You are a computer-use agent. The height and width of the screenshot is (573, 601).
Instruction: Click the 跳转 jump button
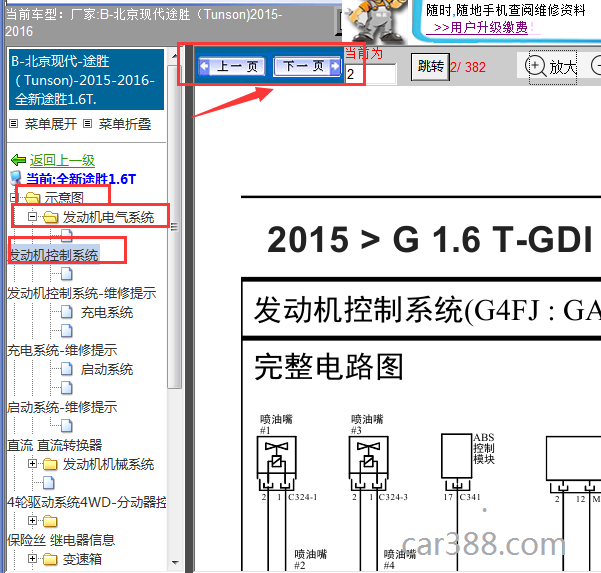[x=430, y=67]
